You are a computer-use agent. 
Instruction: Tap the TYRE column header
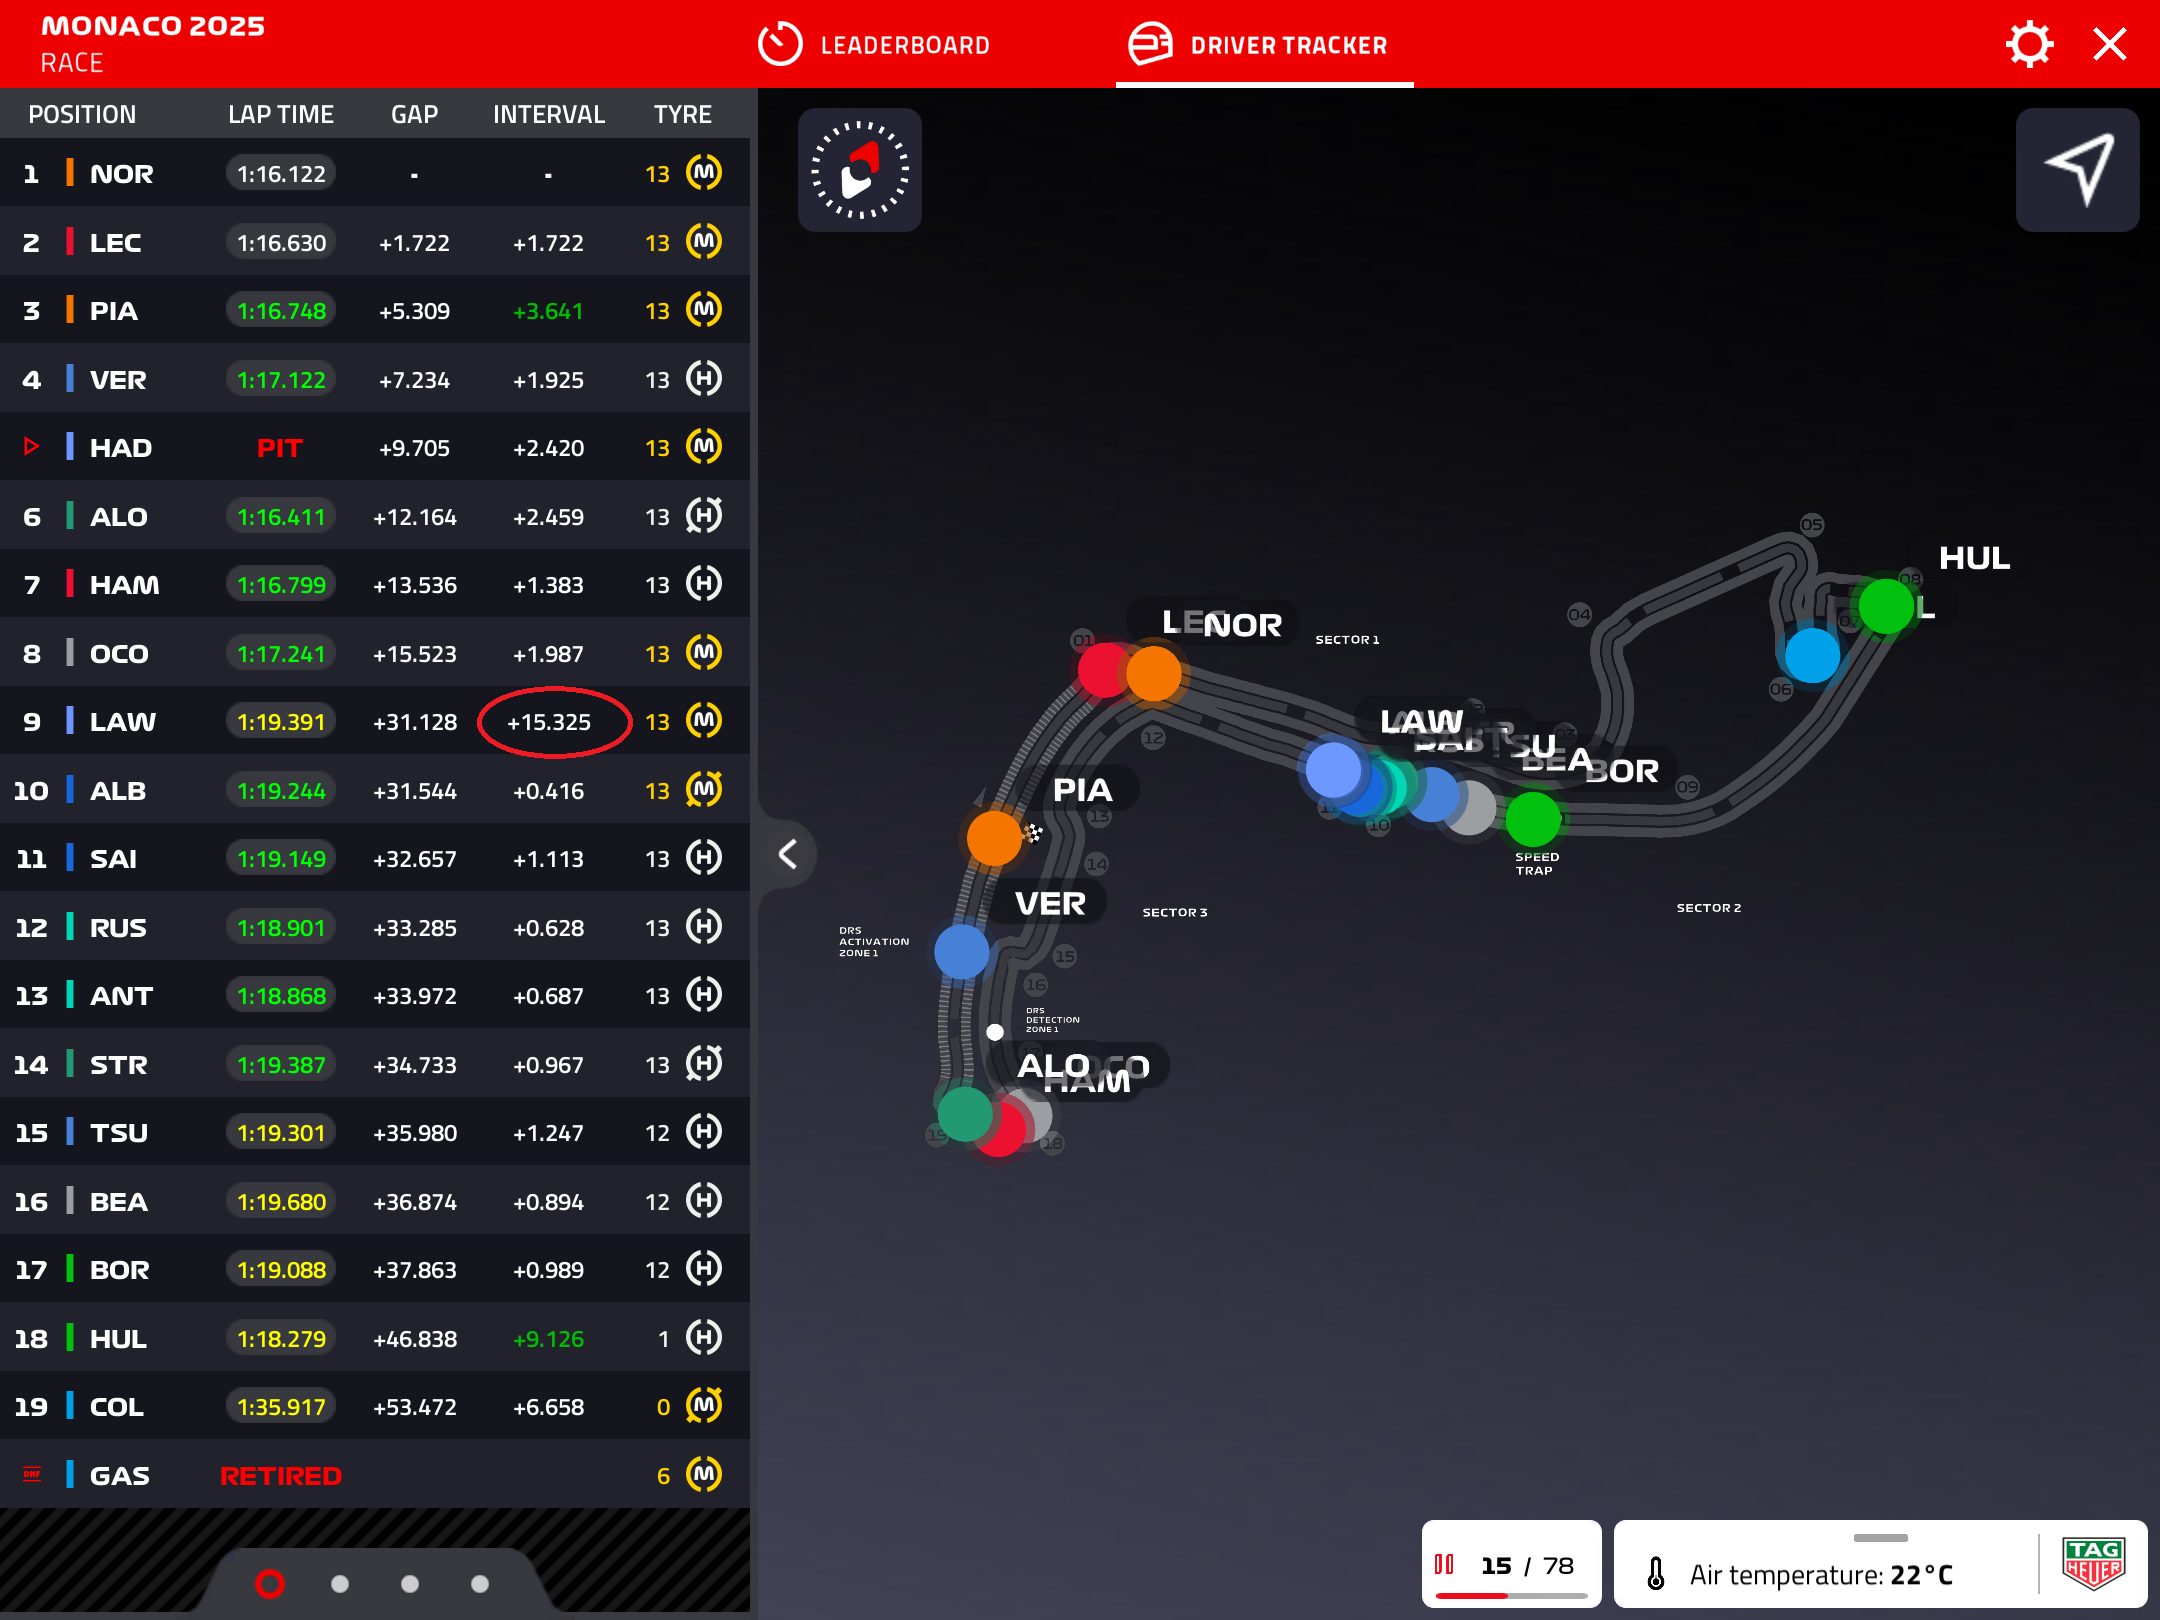pyautogui.click(x=683, y=114)
